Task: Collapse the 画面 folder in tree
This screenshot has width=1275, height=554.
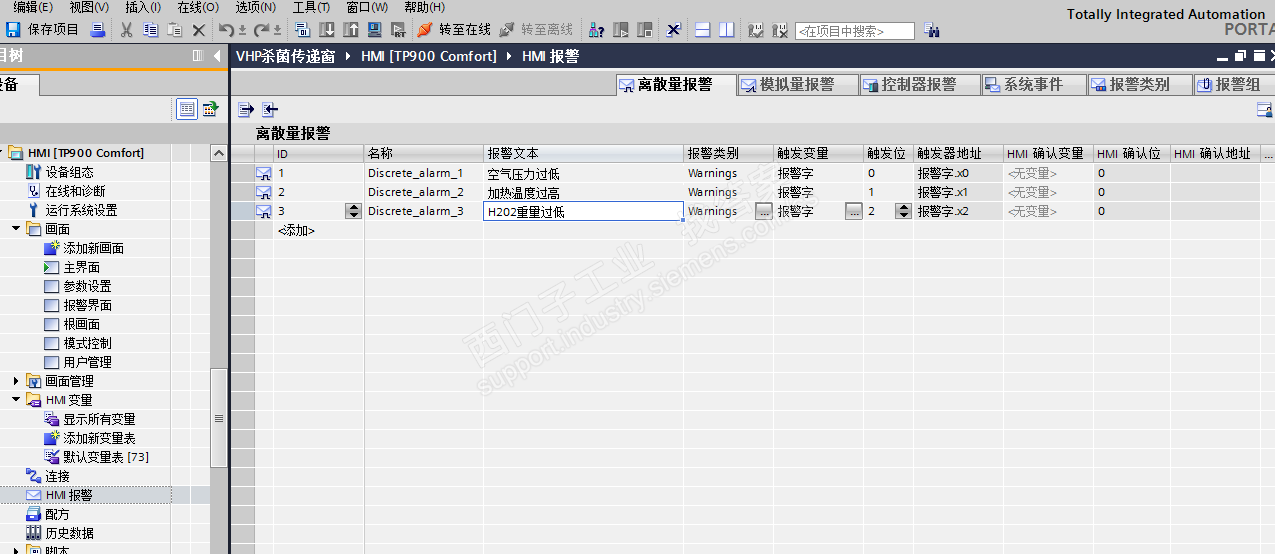Action: (x=16, y=229)
